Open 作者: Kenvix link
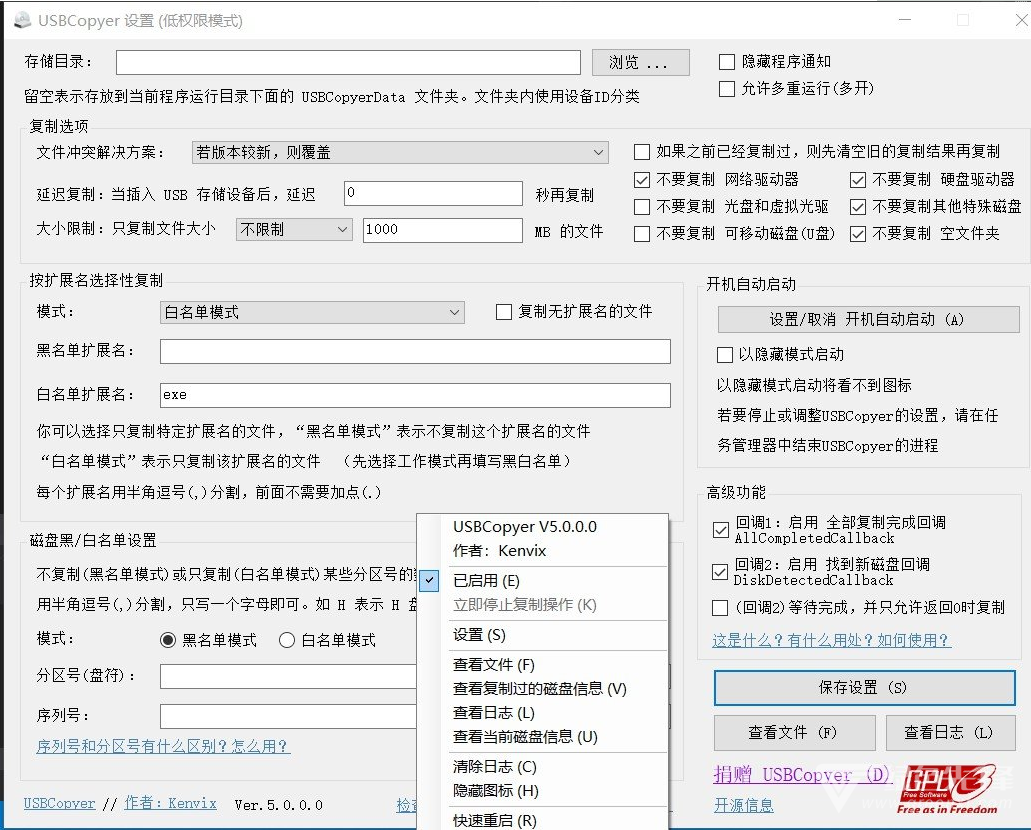The image size is (1031, 830). tap(170, 803)
